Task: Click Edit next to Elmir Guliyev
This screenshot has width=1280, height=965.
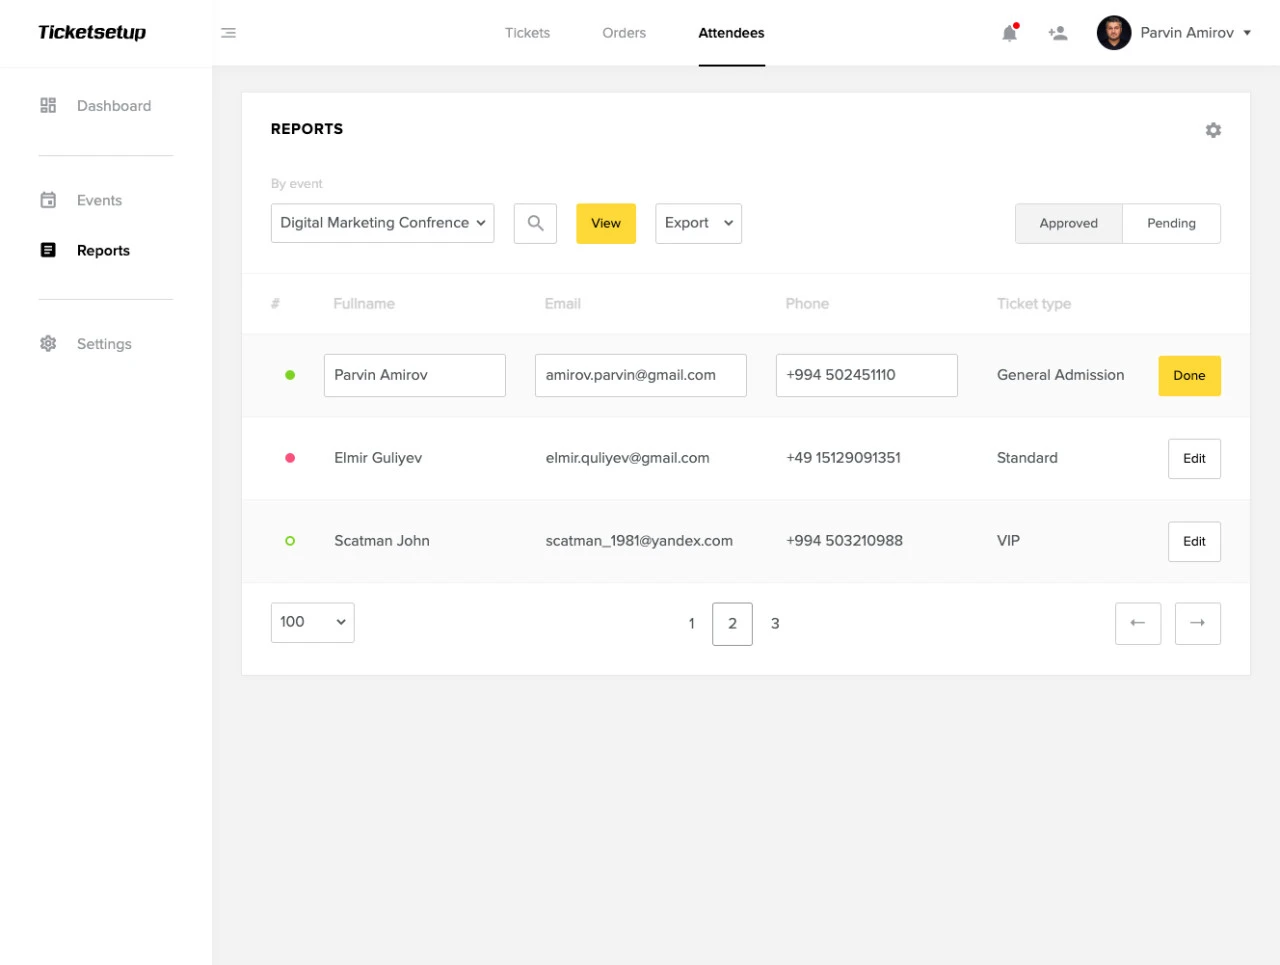Action: 1194,458
